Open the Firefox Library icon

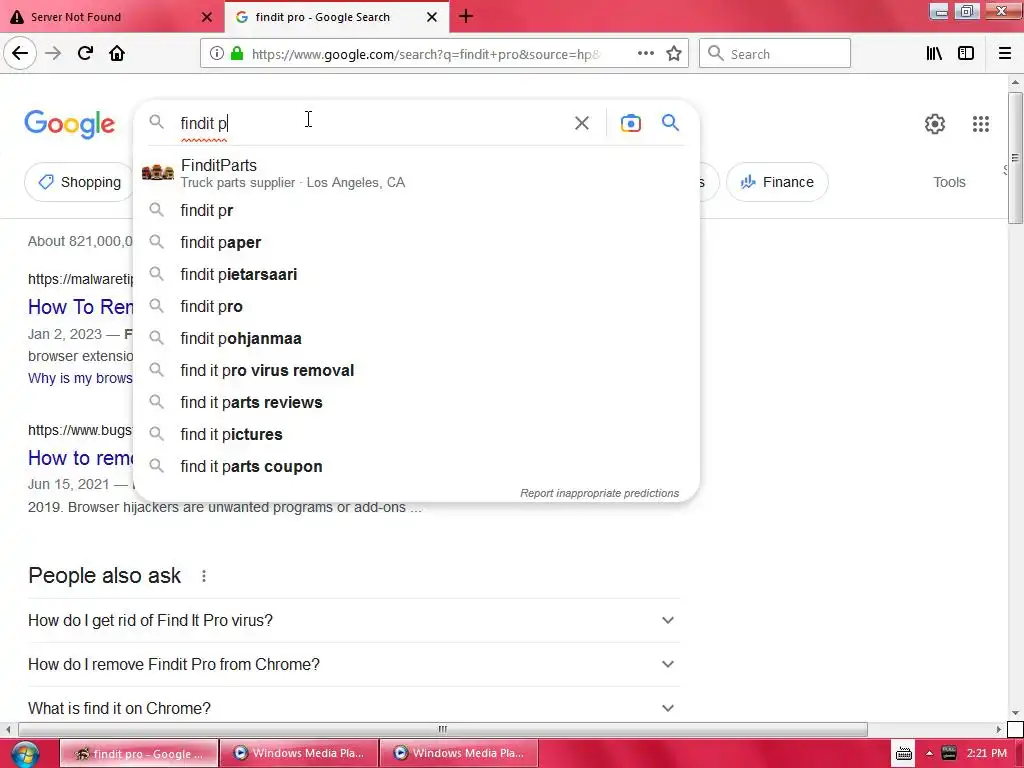934,54
